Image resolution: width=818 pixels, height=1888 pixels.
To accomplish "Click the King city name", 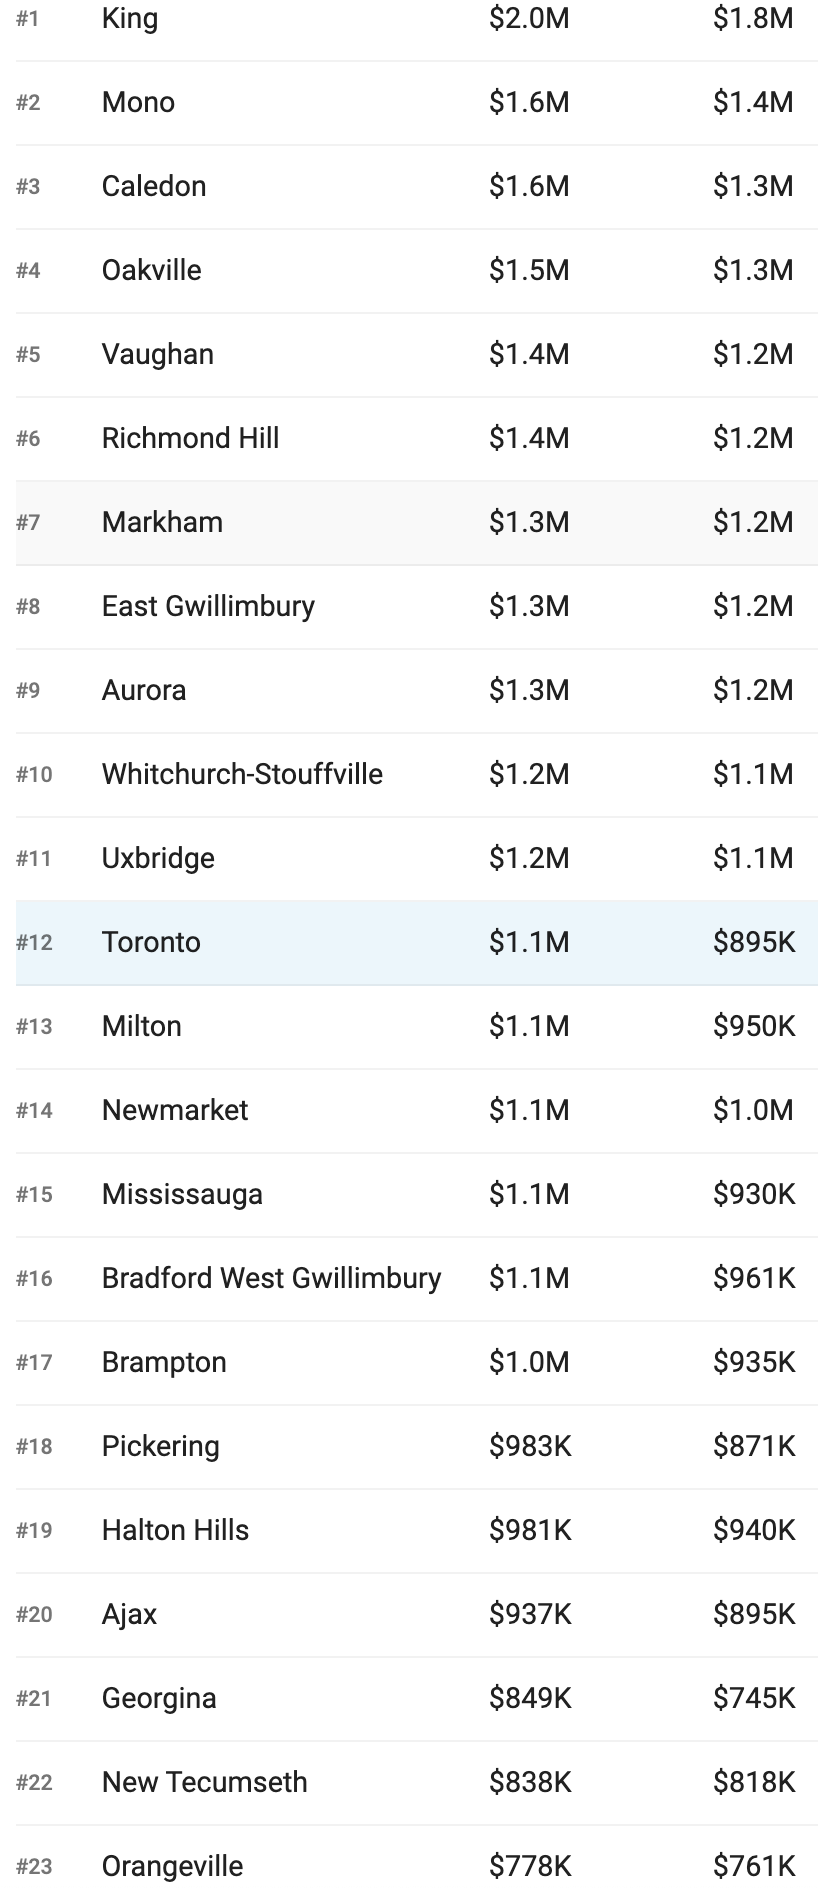I will (x=130, y=18).
